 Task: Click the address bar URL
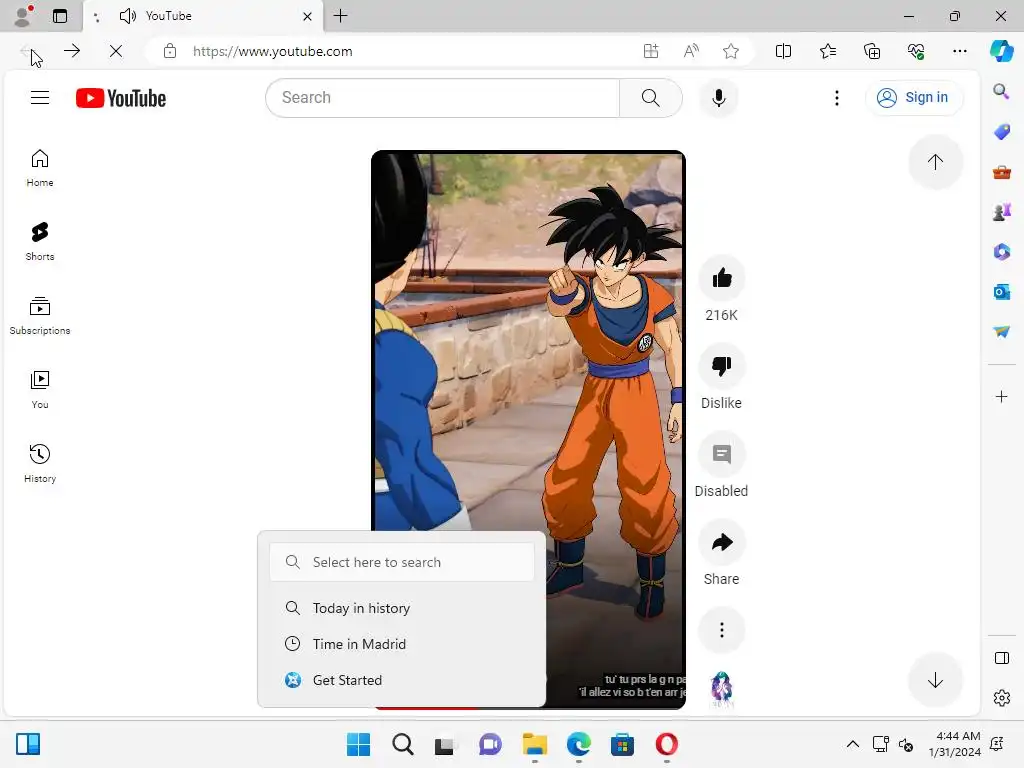coord(273,51)
